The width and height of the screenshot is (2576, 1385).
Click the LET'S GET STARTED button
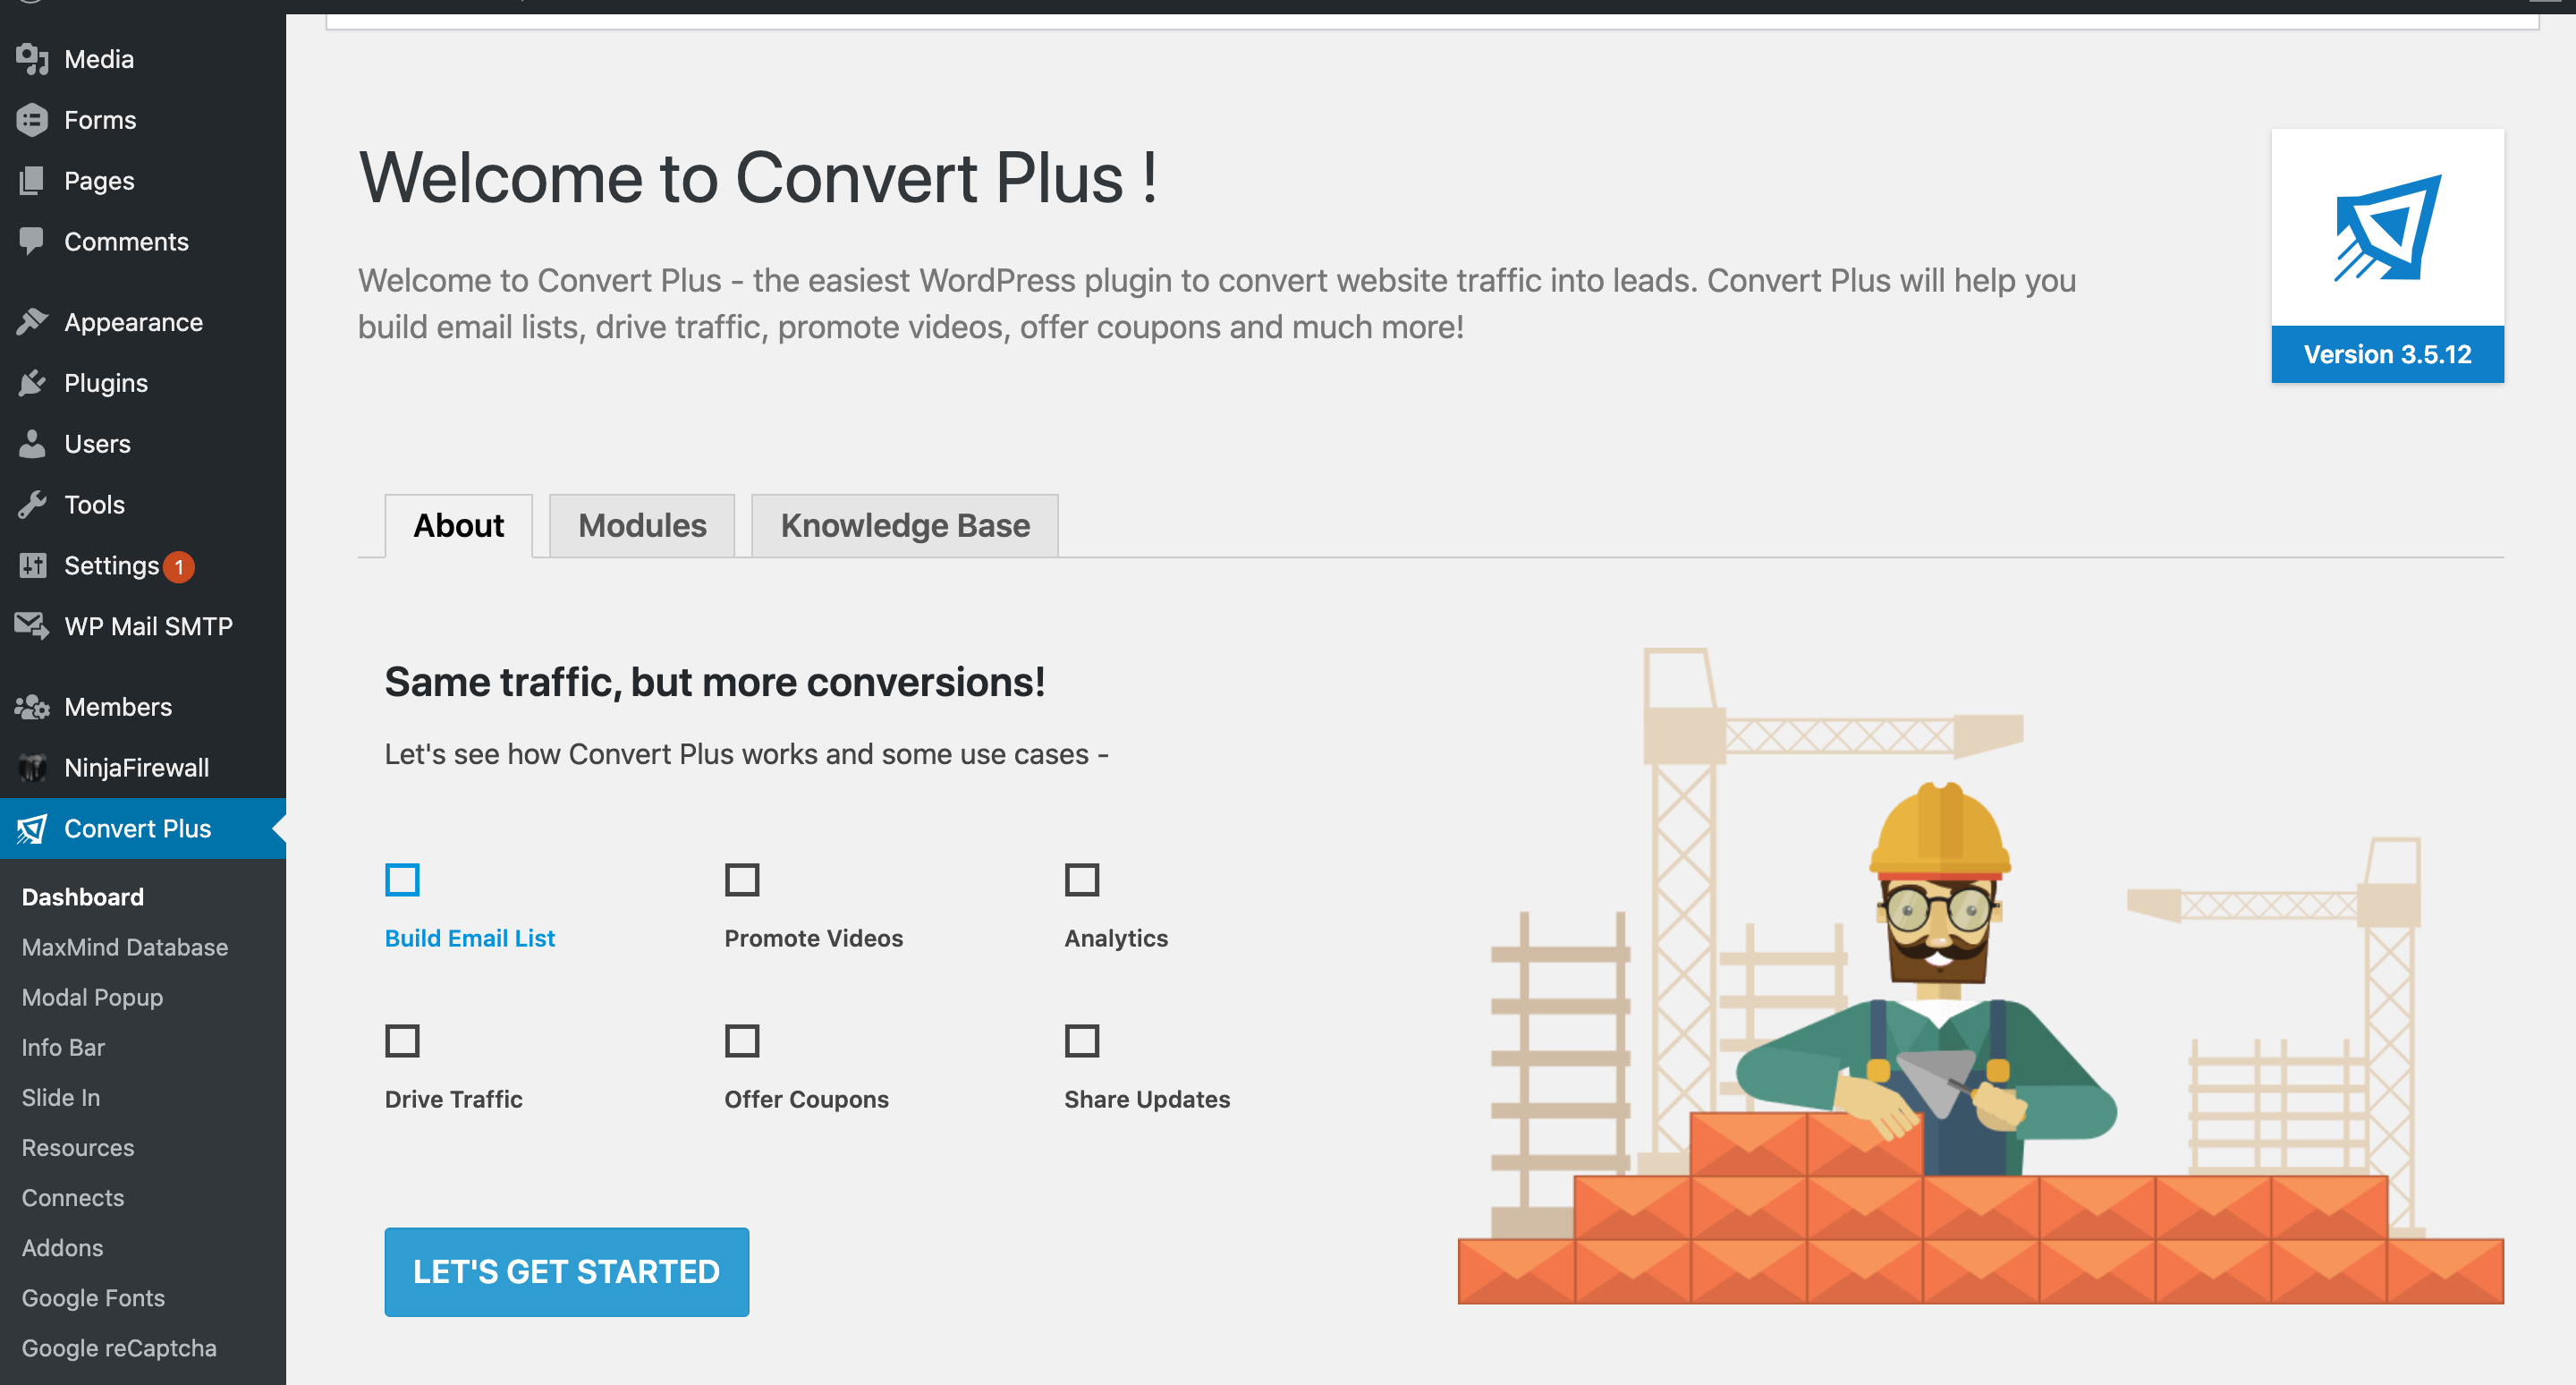pos(567,1272)
